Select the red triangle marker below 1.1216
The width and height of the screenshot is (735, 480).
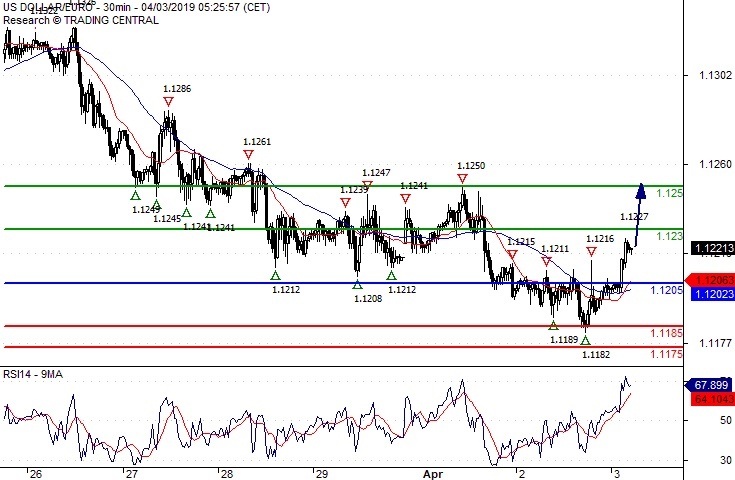pos(592,252)
